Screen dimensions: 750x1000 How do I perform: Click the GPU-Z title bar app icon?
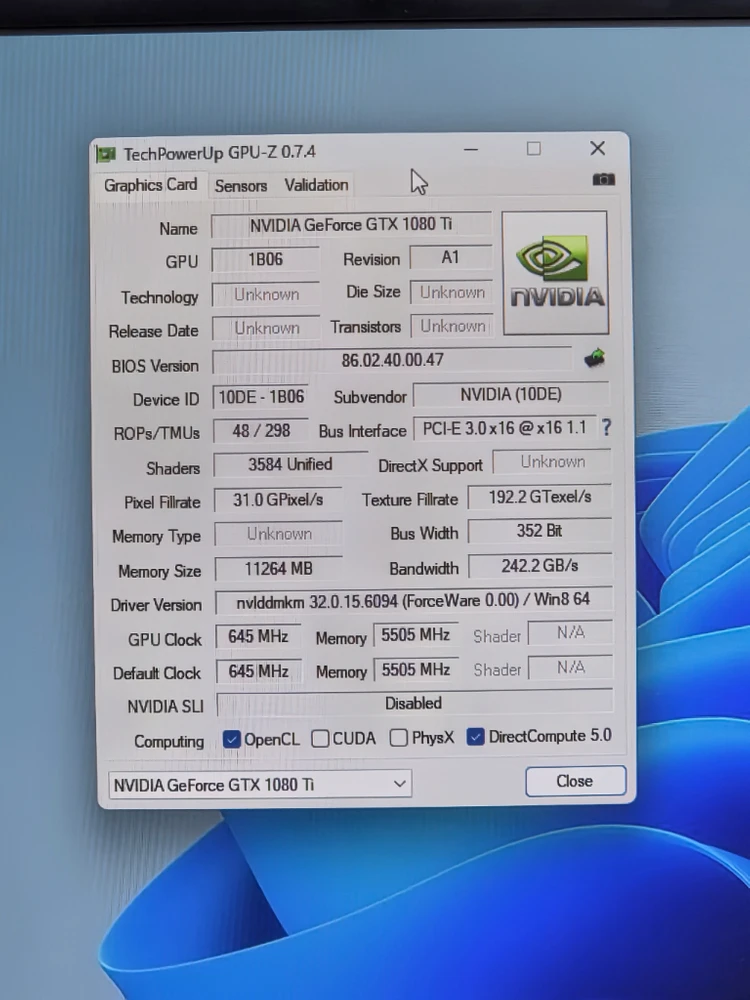tap(105, 154)
